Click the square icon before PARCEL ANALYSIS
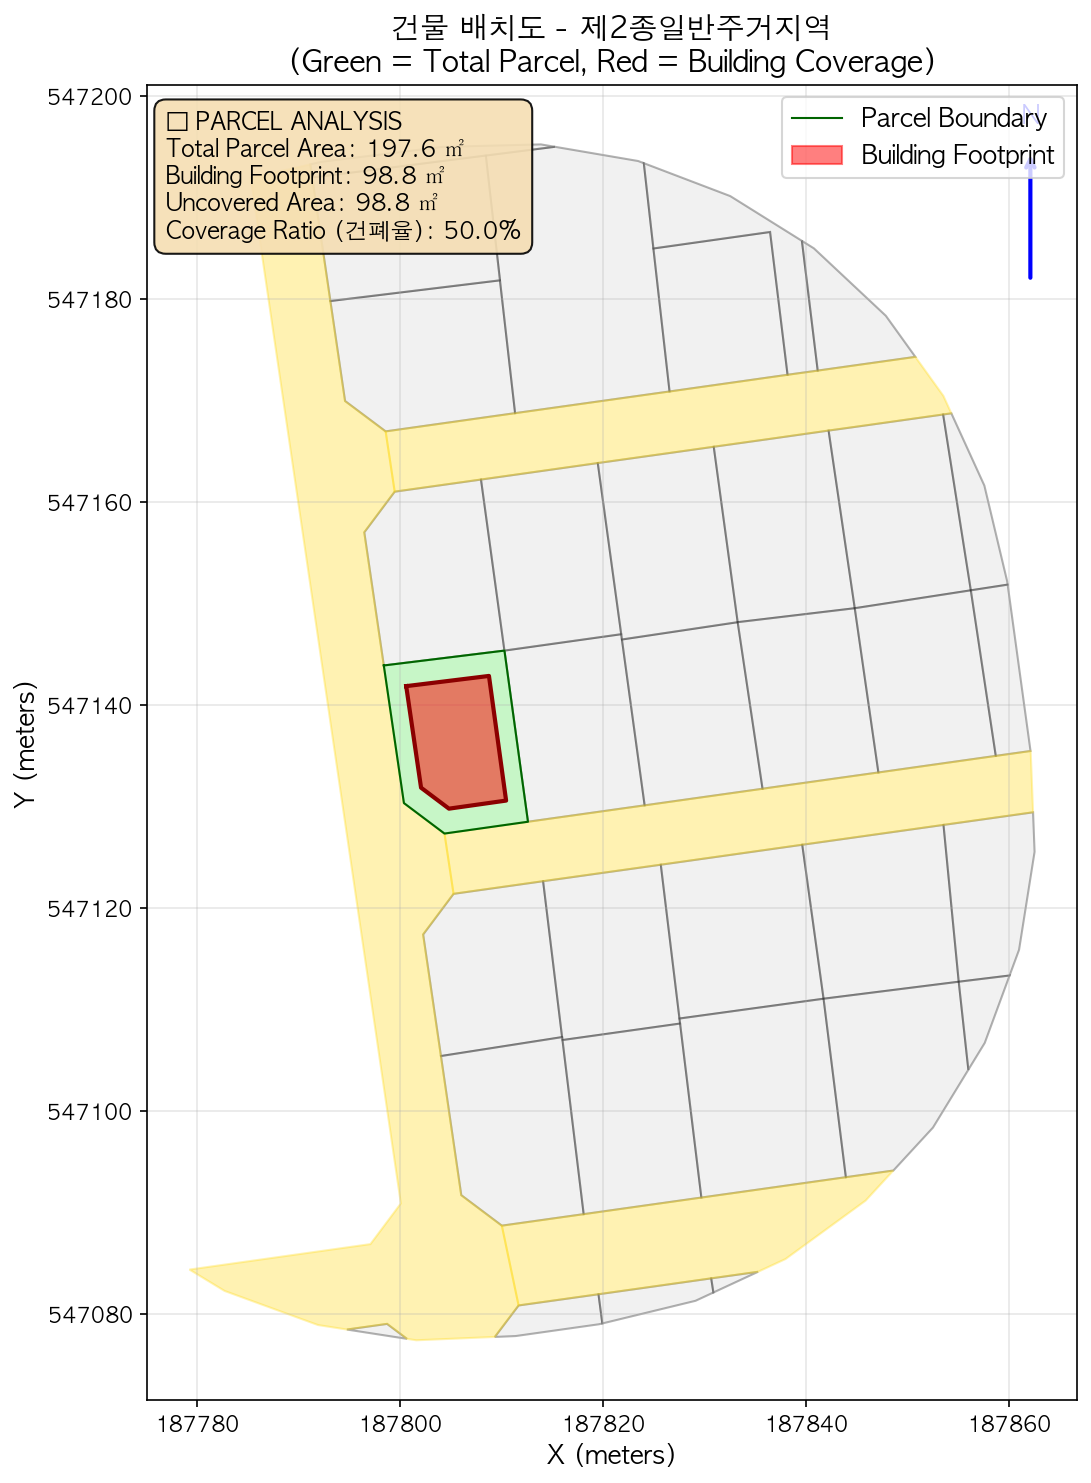The width and height of the screenshot is (1091, 1483). click(x=177, y=122)
